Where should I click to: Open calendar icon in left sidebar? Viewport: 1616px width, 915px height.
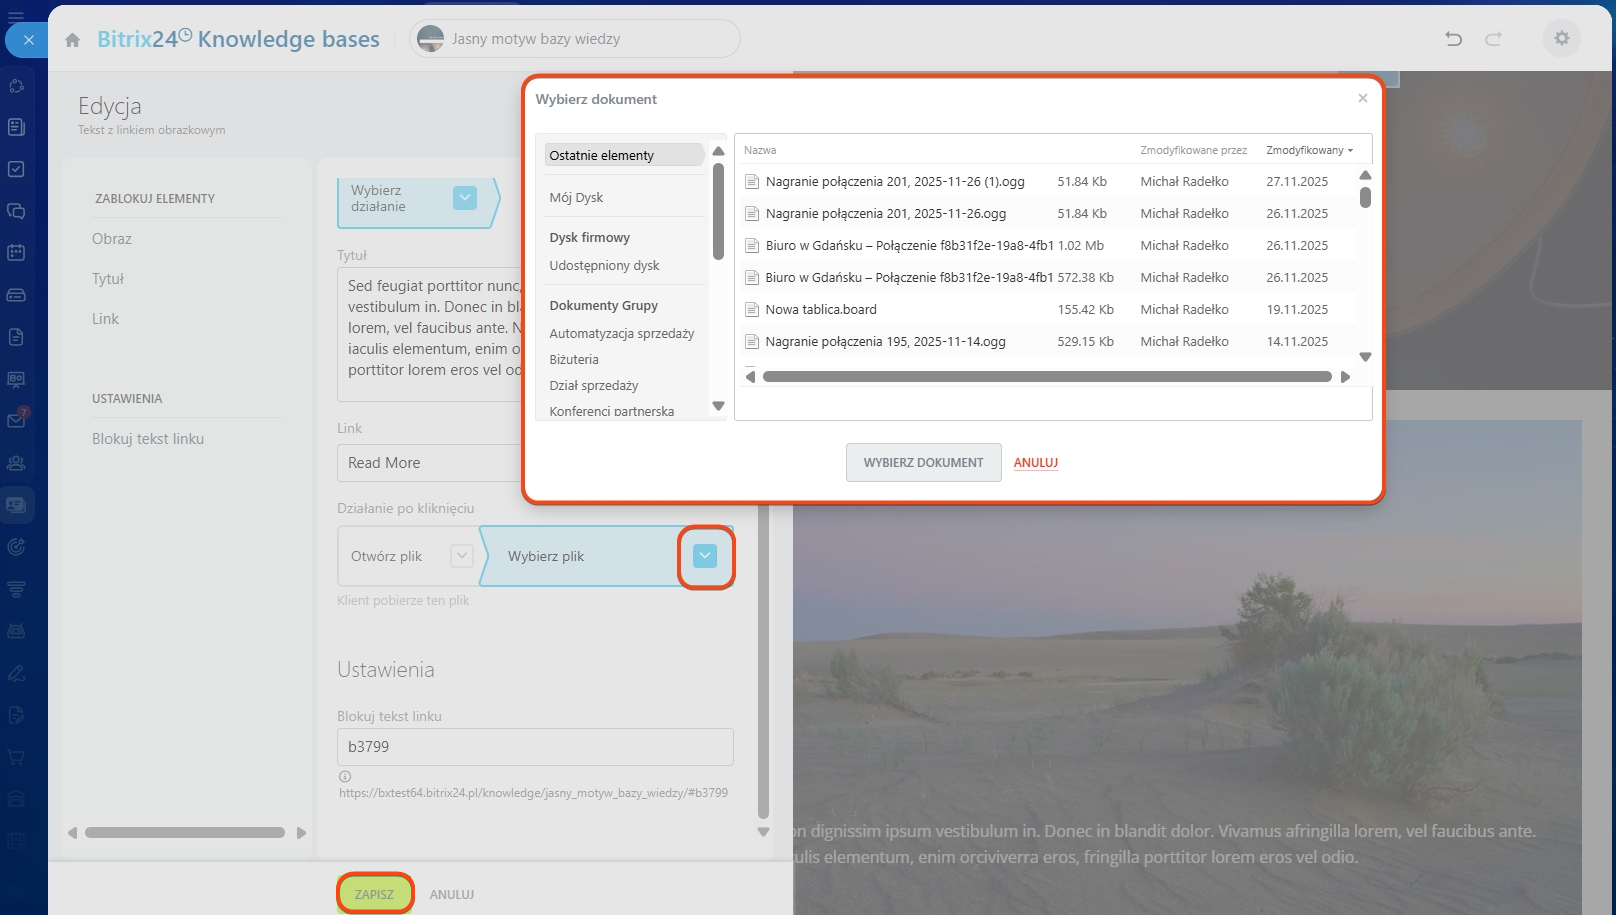coord(16,253)
